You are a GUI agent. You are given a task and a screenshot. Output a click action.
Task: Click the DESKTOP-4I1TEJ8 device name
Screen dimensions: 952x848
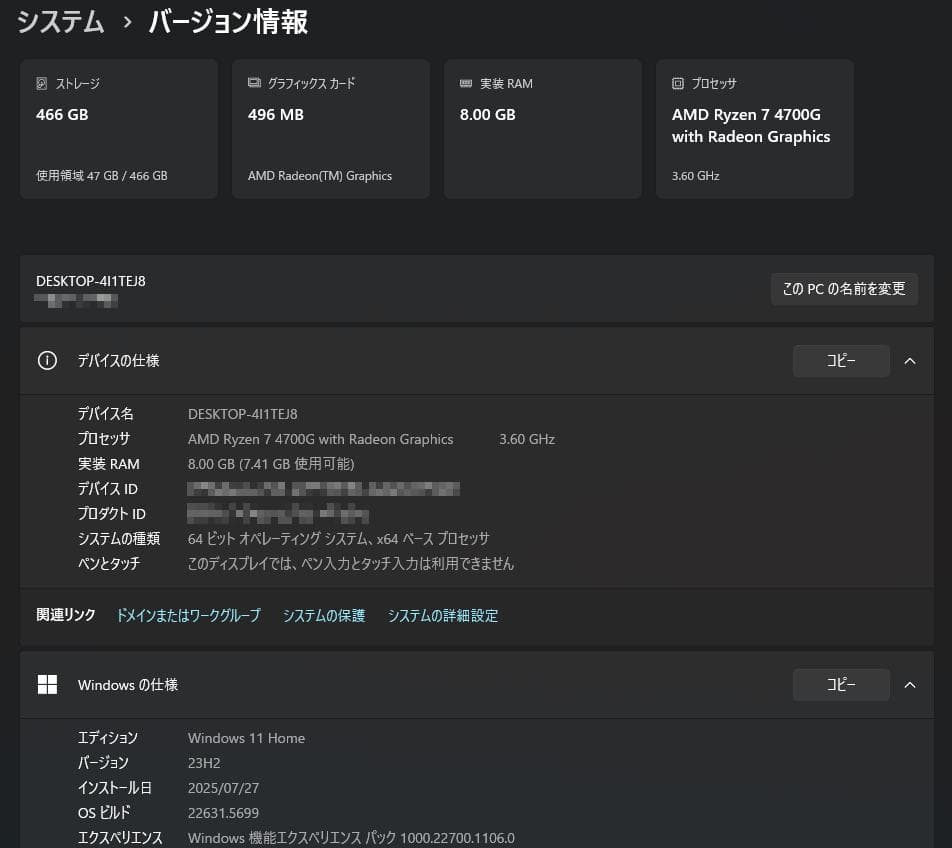(x=90, y=280)
